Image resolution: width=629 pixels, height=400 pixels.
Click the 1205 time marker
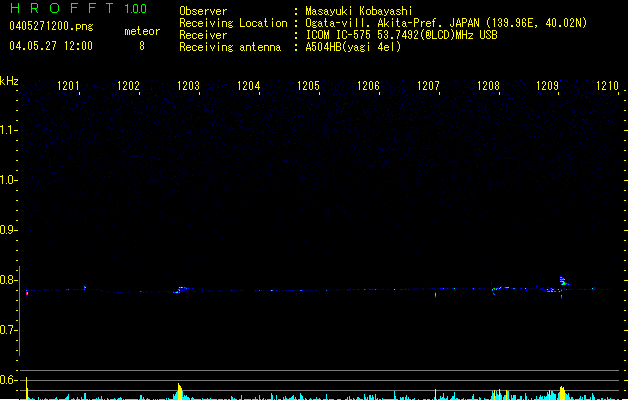pyautogui.click(x=308, y=86)
